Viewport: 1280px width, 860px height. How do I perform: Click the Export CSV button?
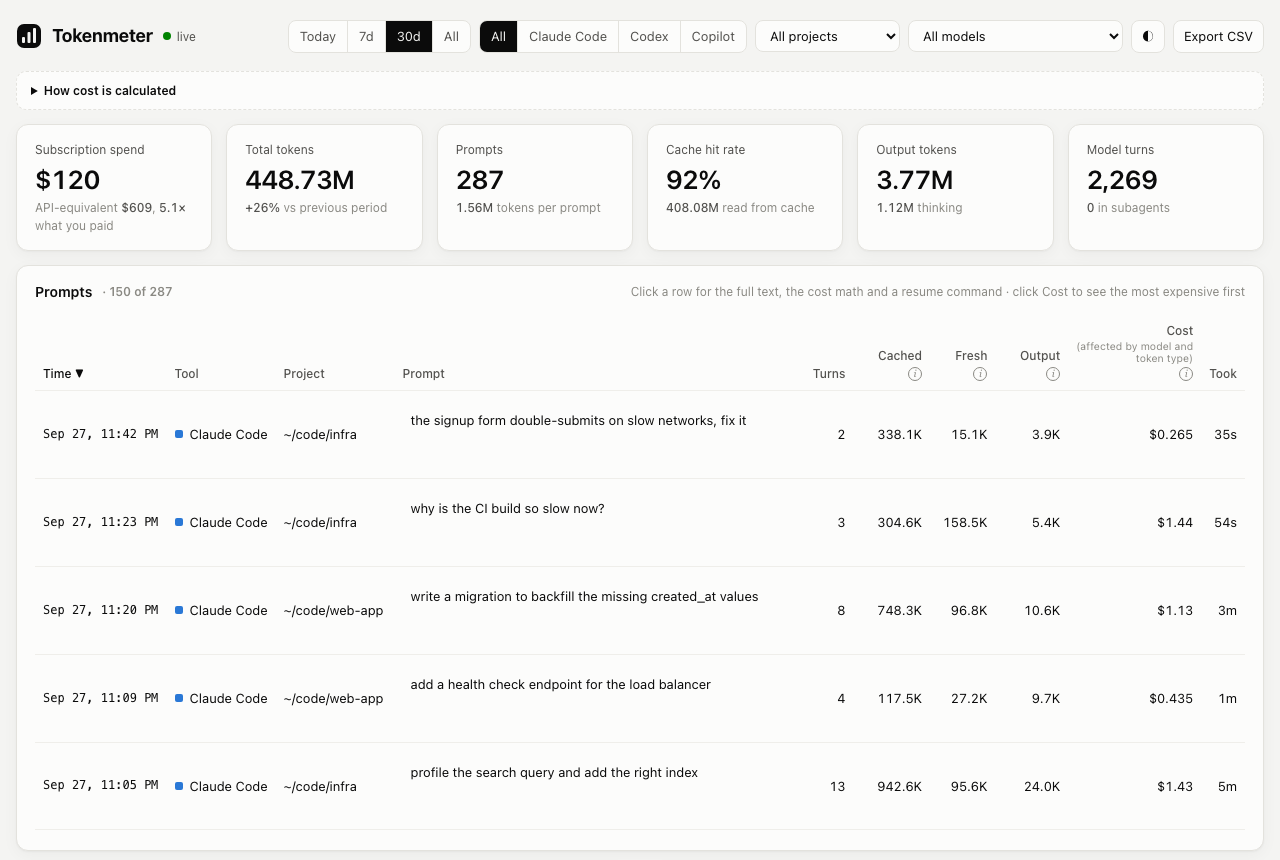[1218, 36]
